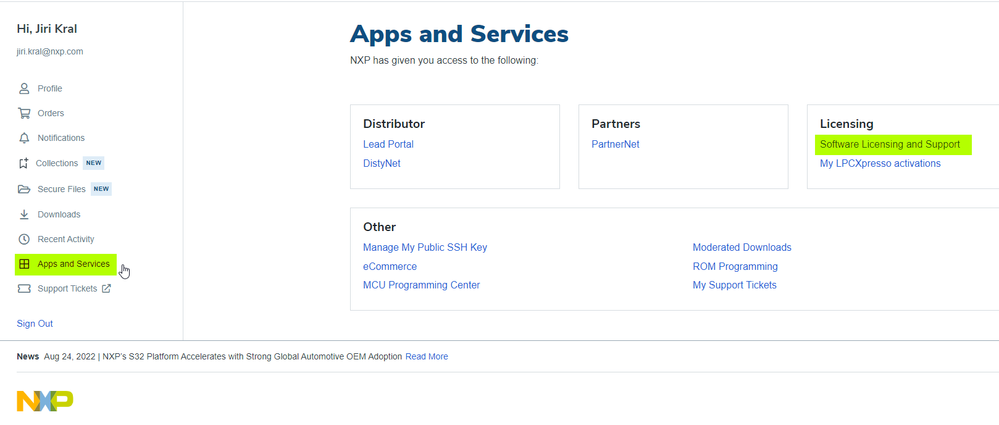Click the Collections bookmark icon
This screenshot has width=999, height=425.
pos(24,163)
